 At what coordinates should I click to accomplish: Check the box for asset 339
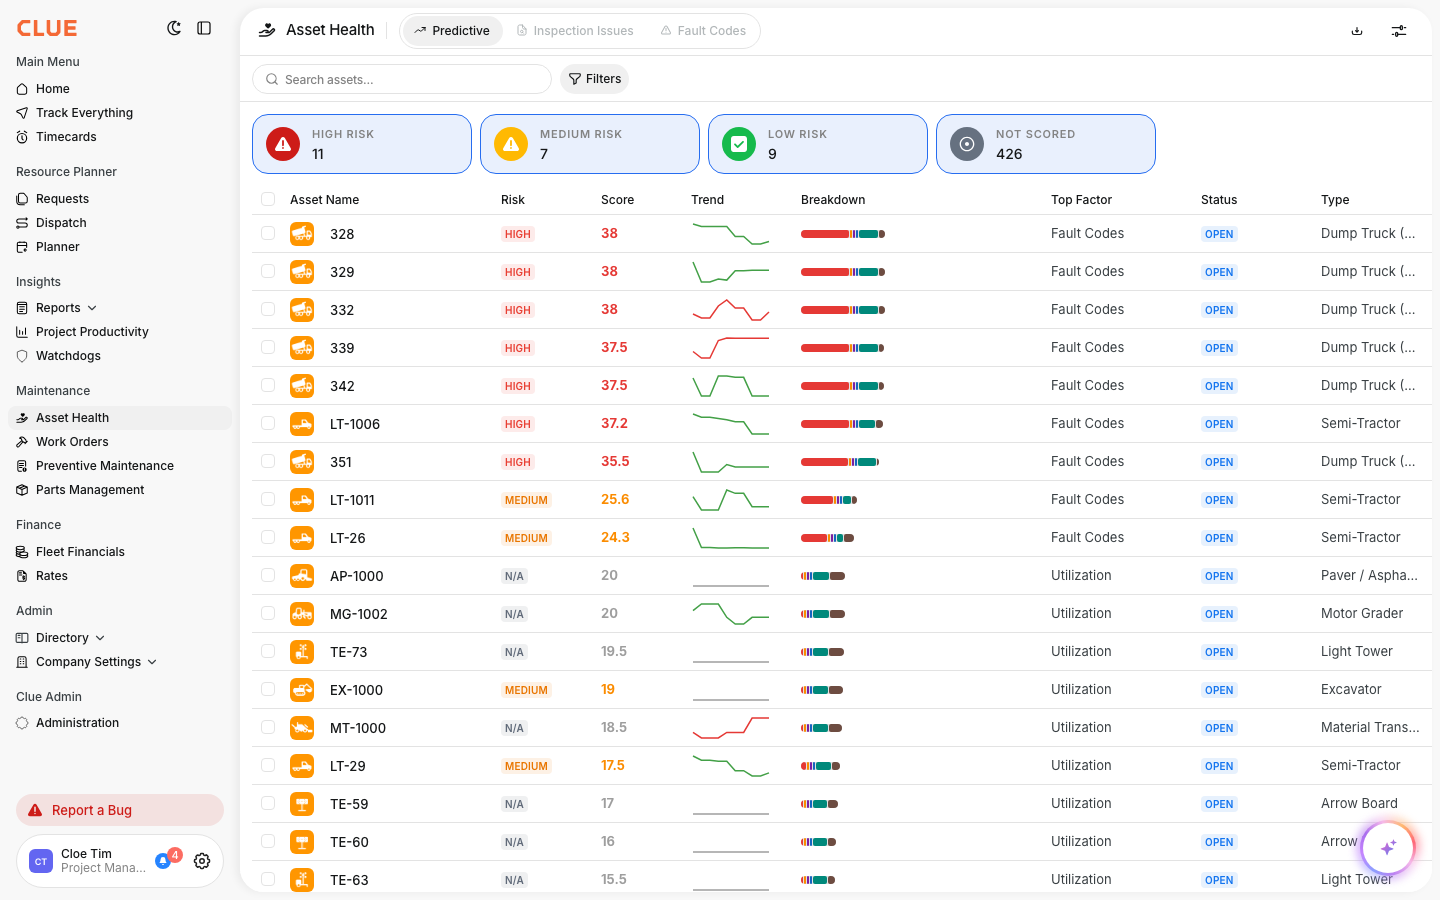point(268,347)
